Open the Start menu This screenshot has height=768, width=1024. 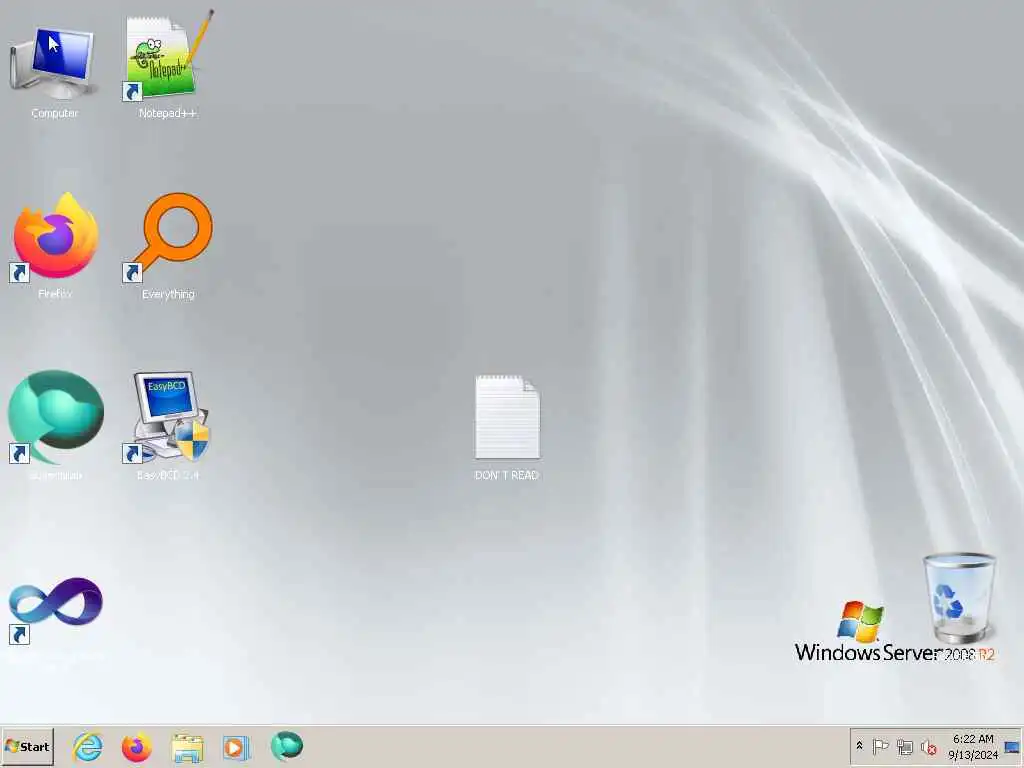(x=27, y=746)
